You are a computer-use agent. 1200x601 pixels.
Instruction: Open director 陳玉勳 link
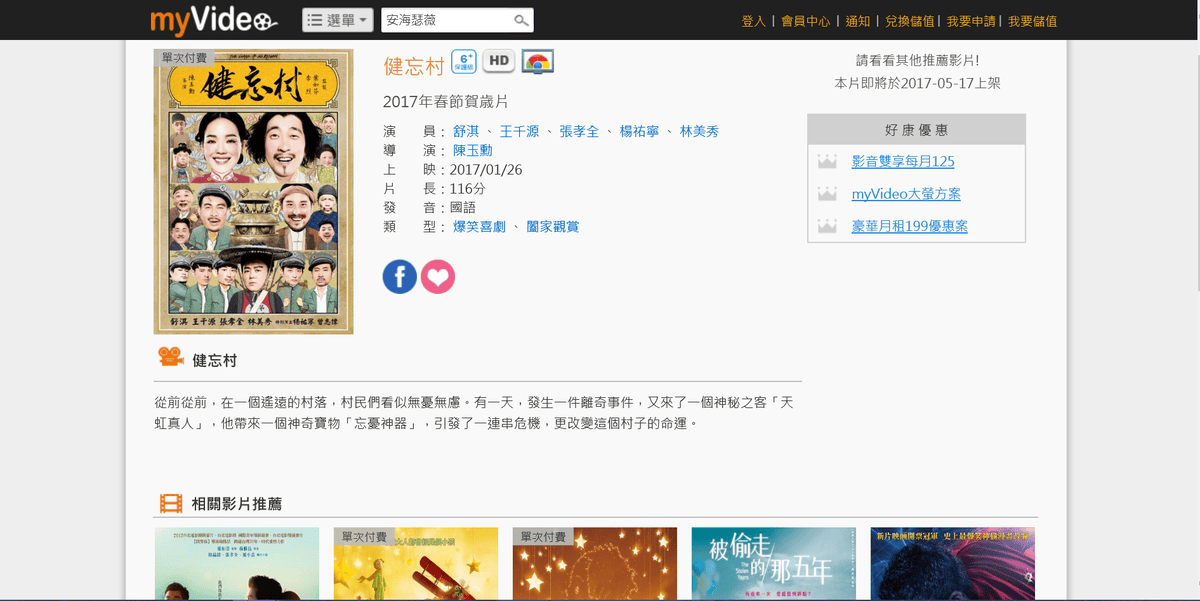click(473, 150)
